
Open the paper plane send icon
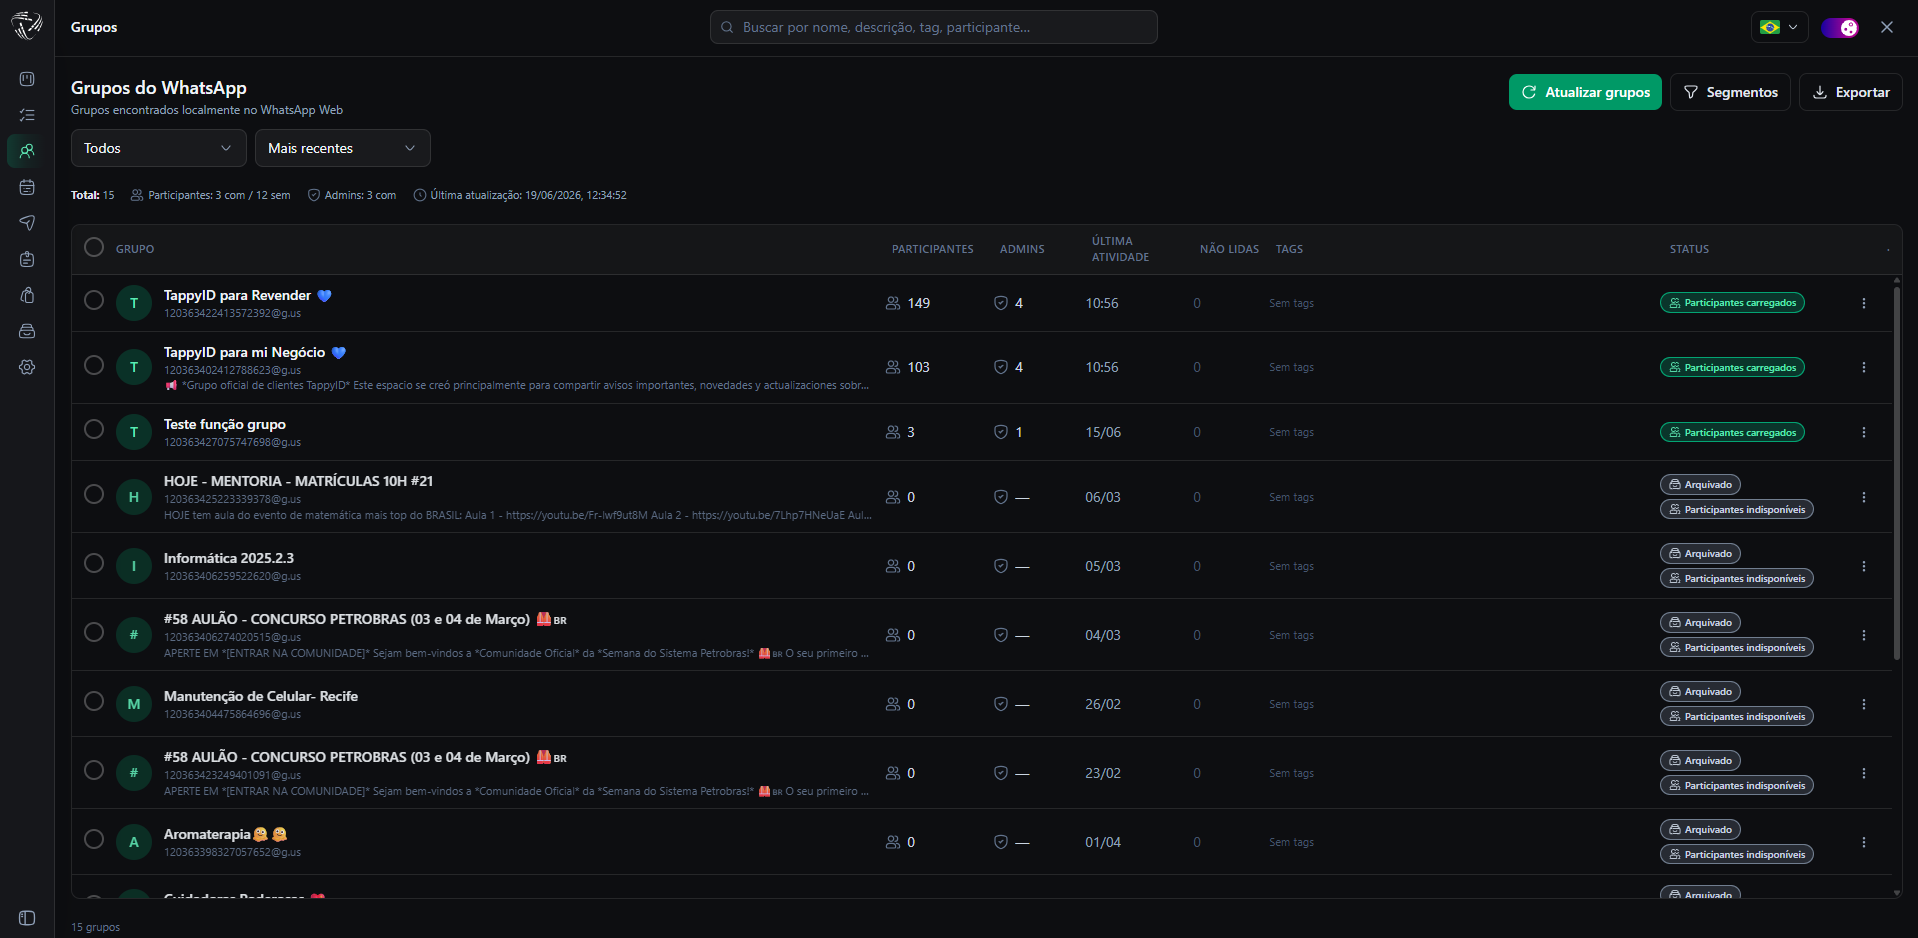27,223
